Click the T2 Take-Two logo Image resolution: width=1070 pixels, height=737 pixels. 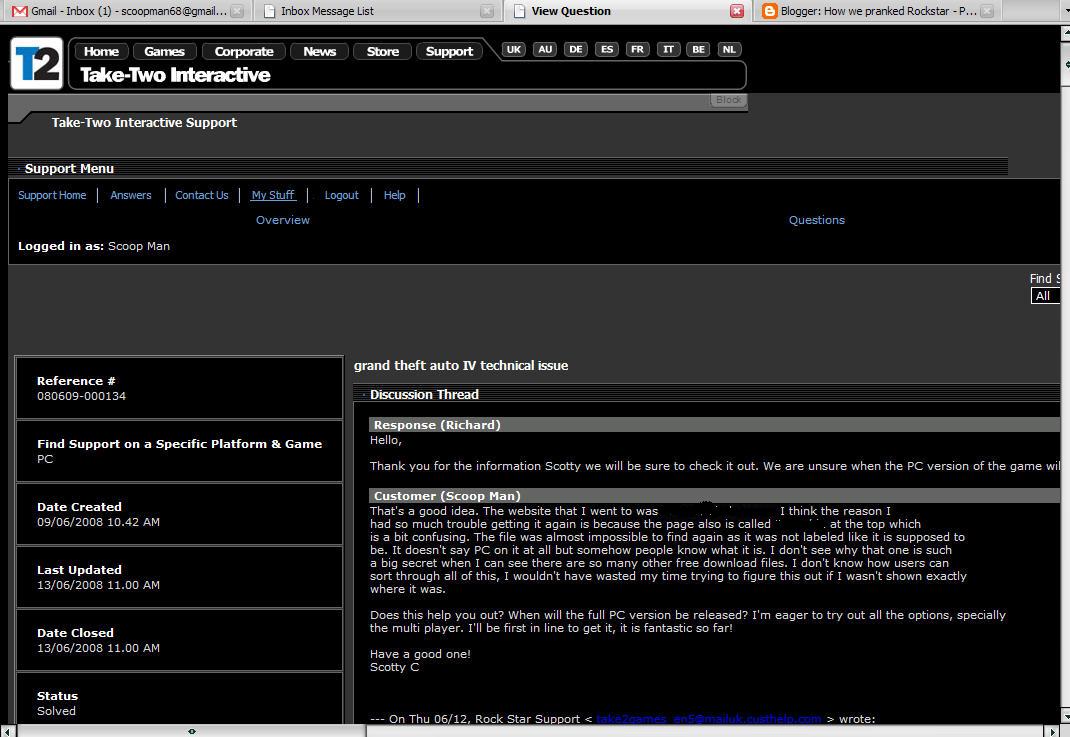pos(37,63)
